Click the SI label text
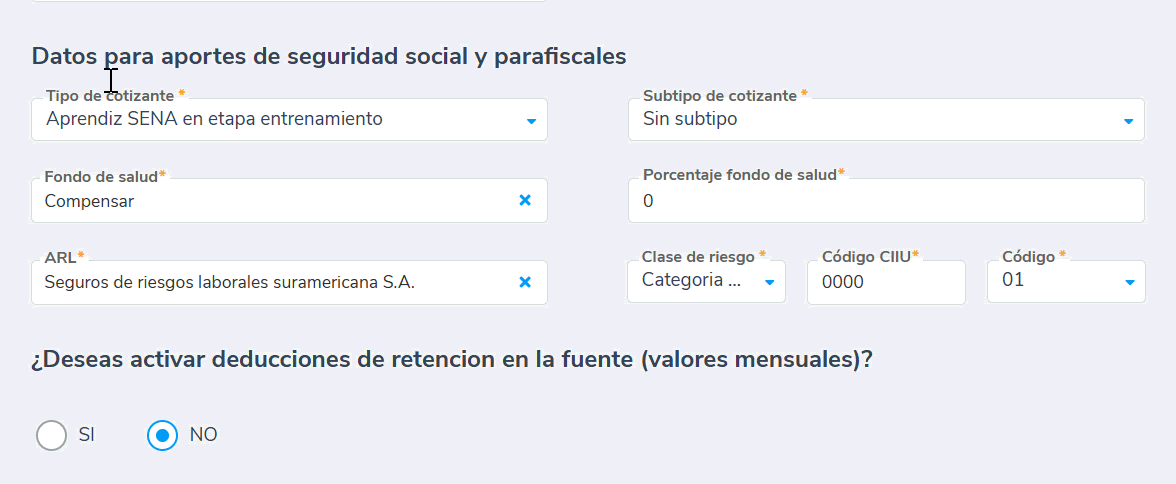 (86, 435)
